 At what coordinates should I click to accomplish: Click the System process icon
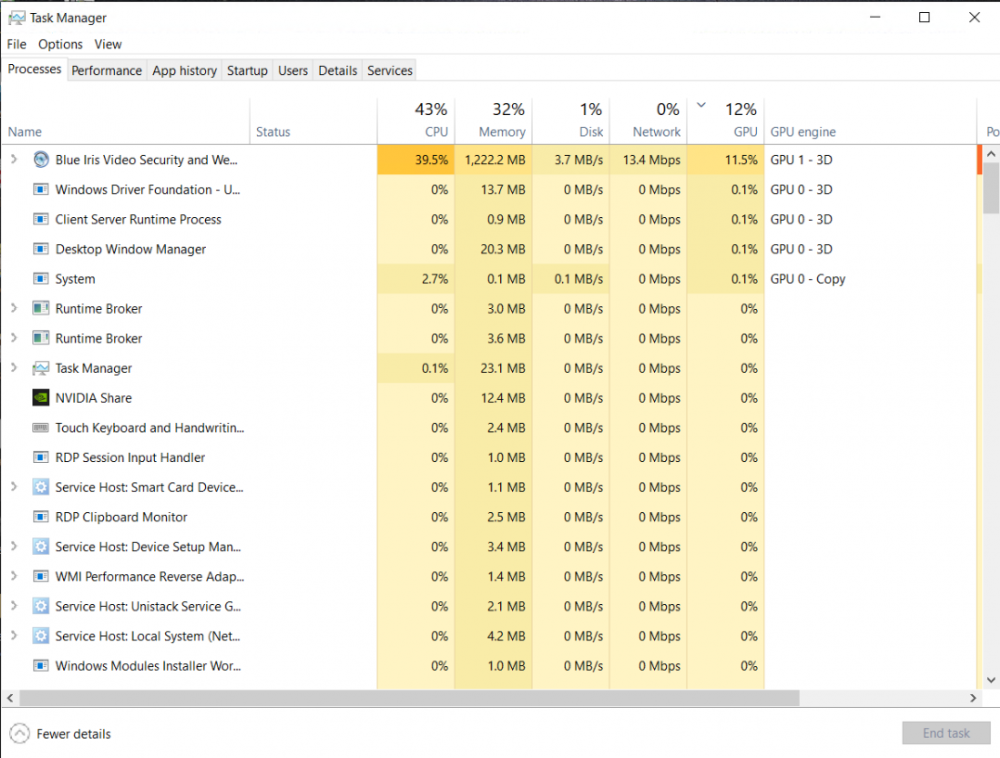pyautogui.click(x=41, y=279)
